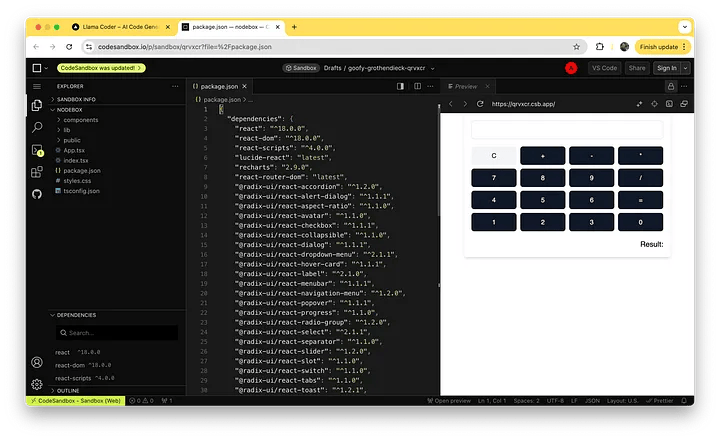Image resolution: width=720 pixels, height=440 pixels.
Task: Open App.tsx in the file explorer
Action: tap(75, 150)
